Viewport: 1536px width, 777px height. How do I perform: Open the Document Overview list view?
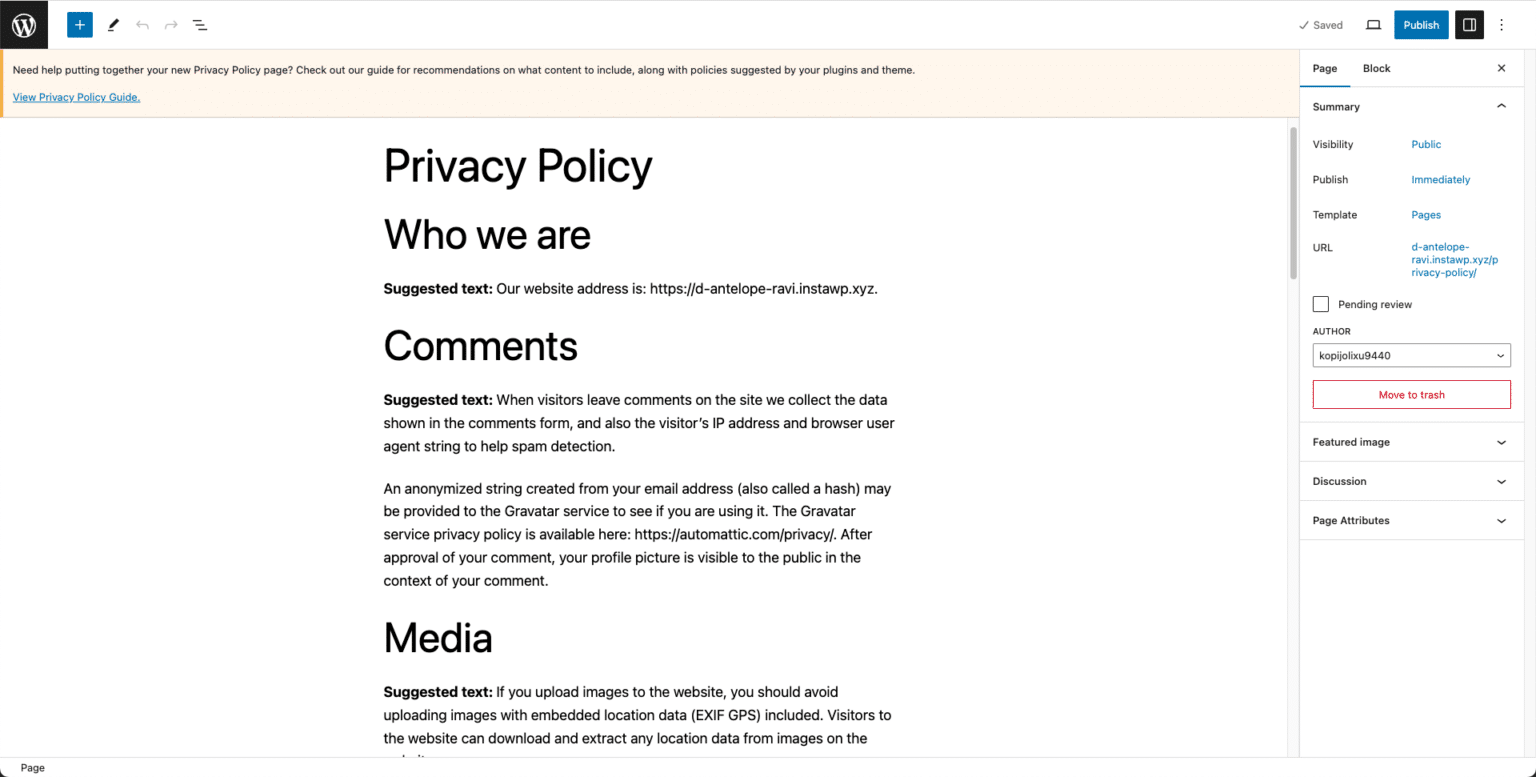click(x=199, y=24)
